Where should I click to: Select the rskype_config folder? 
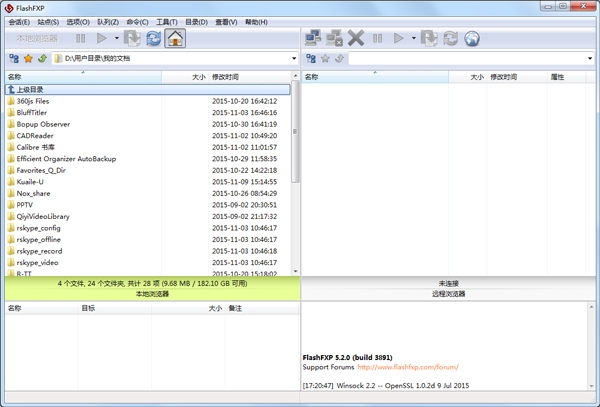tap(148, 228)
